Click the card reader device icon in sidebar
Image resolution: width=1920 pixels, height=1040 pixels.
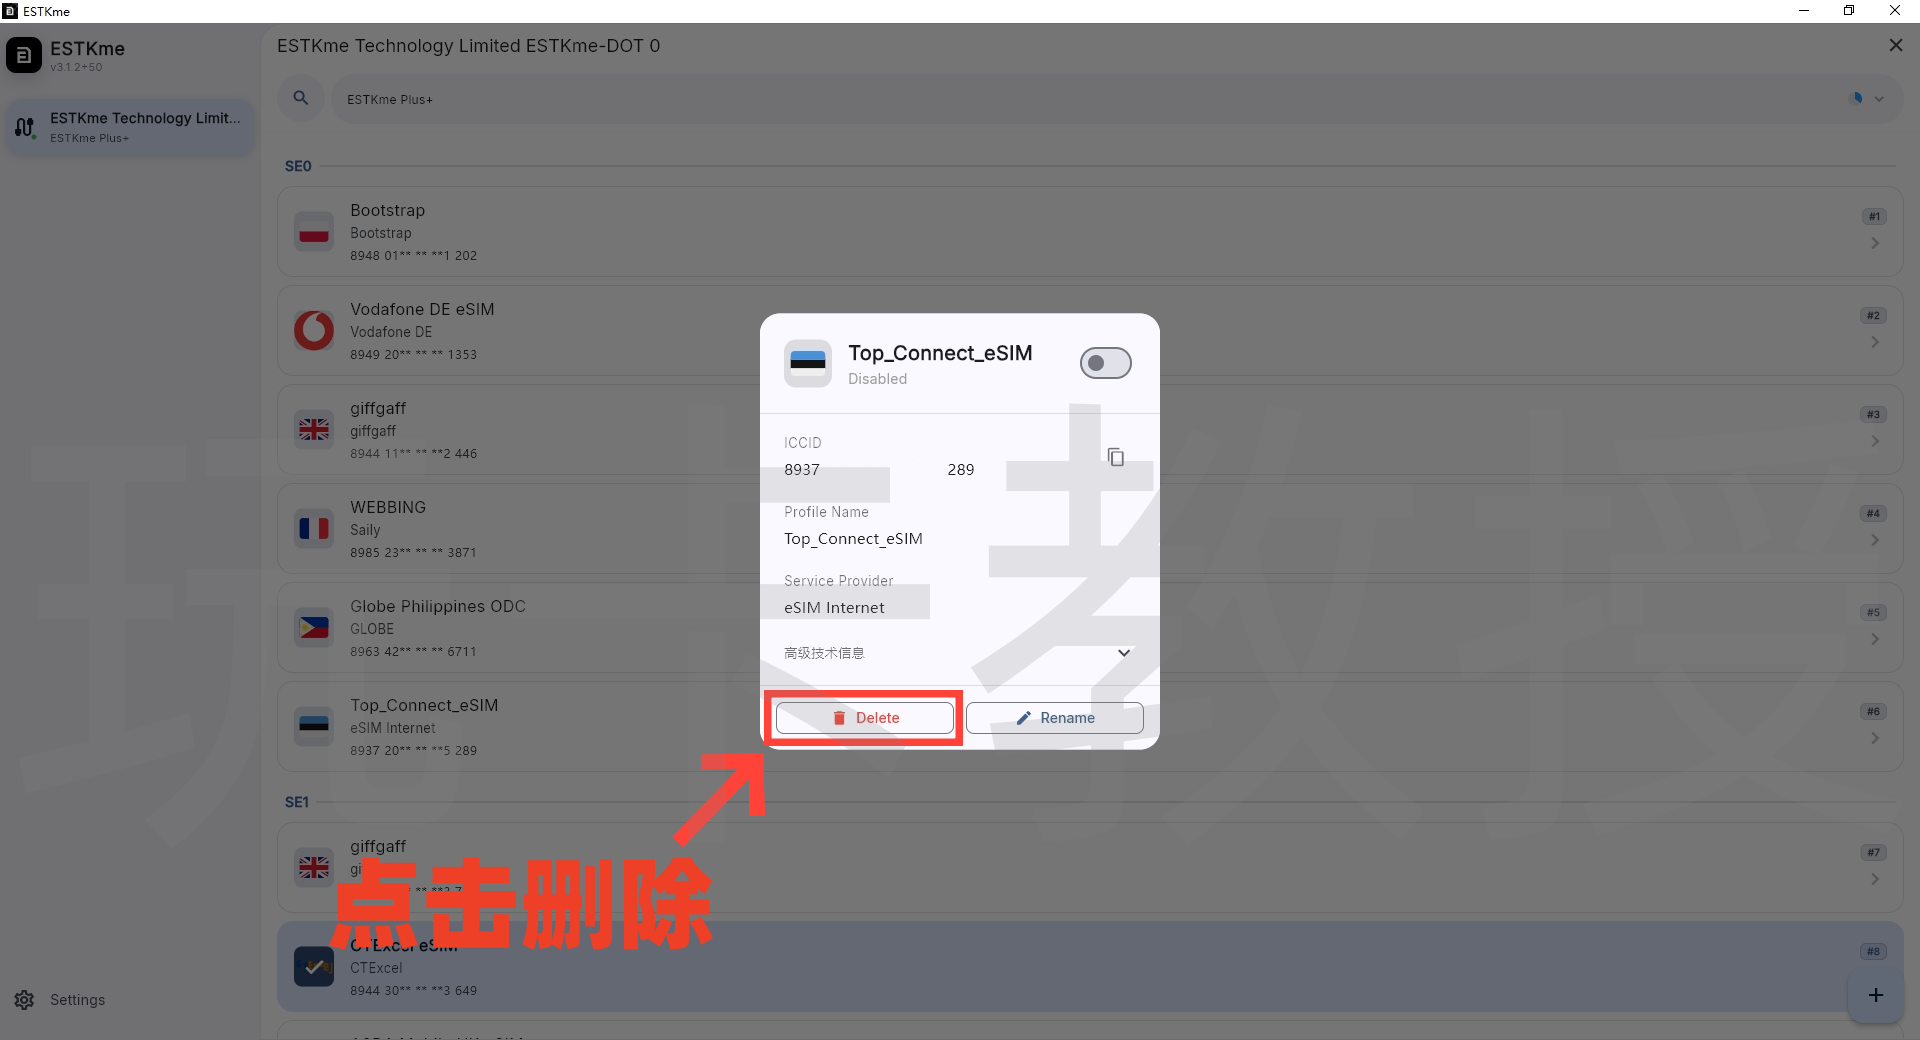point(25,127)
